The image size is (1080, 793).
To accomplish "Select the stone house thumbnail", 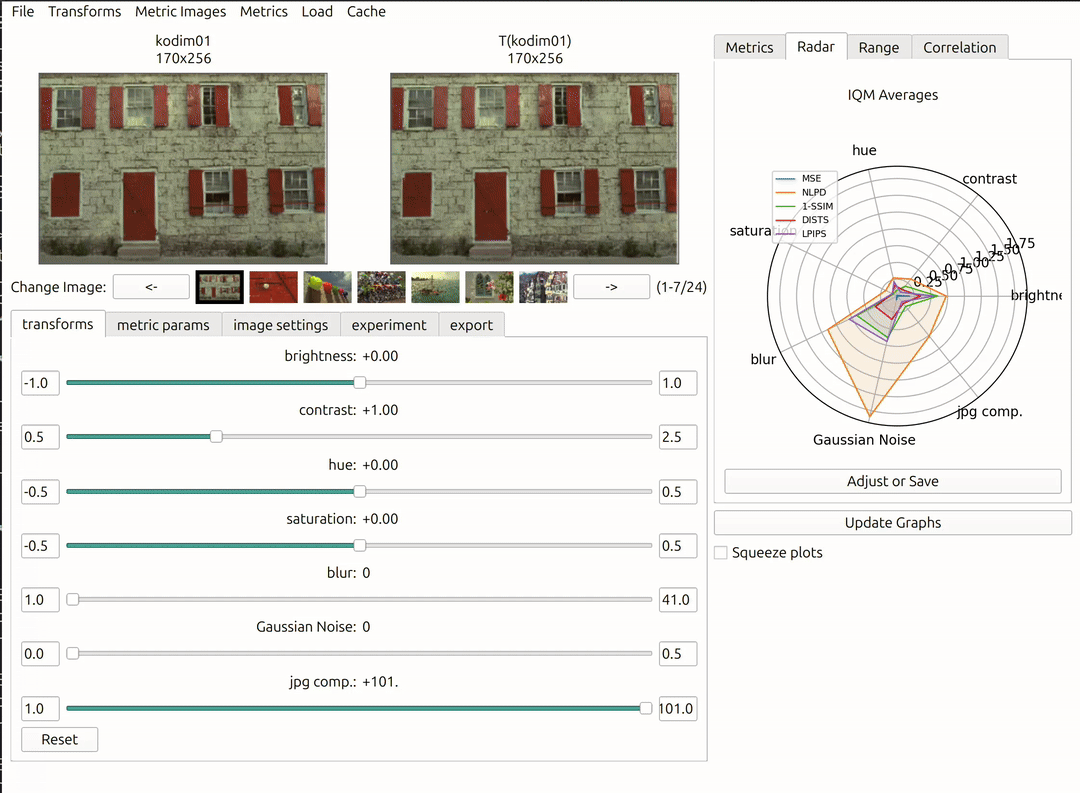I will click(220, 287).
